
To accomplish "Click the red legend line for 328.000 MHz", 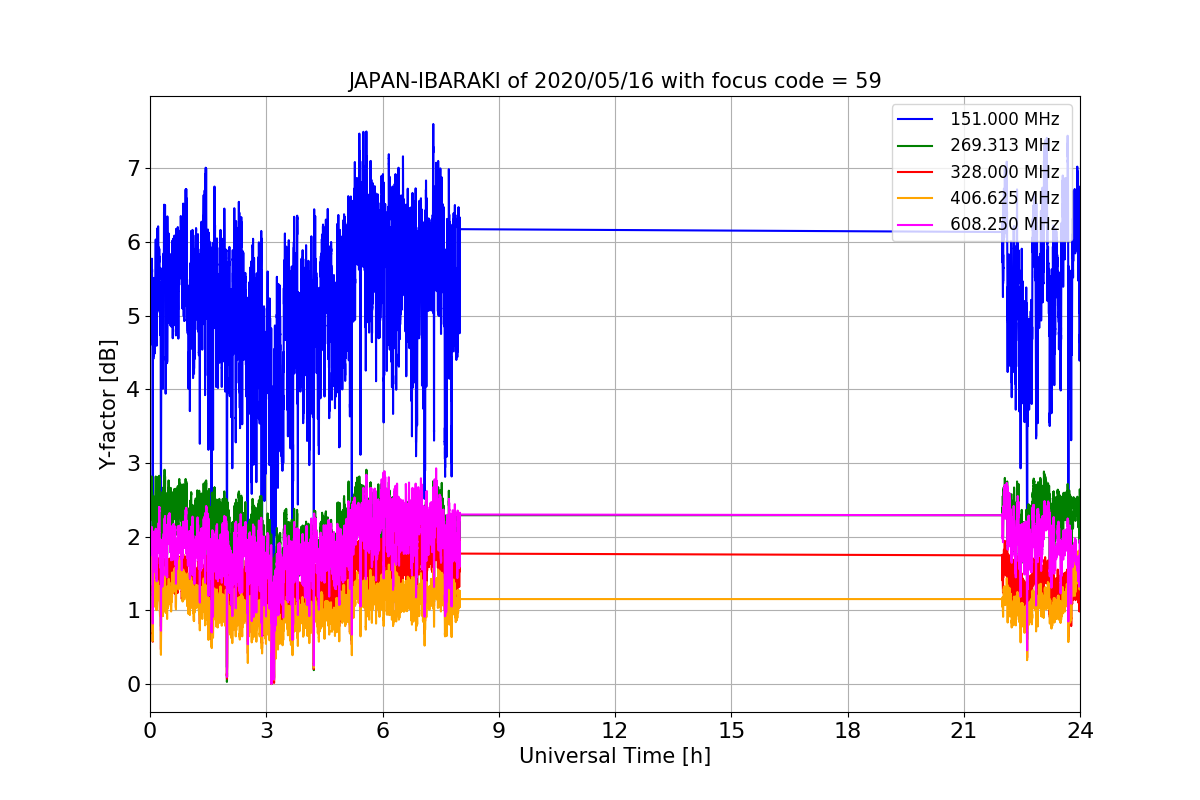I will (x=916, y=172).
